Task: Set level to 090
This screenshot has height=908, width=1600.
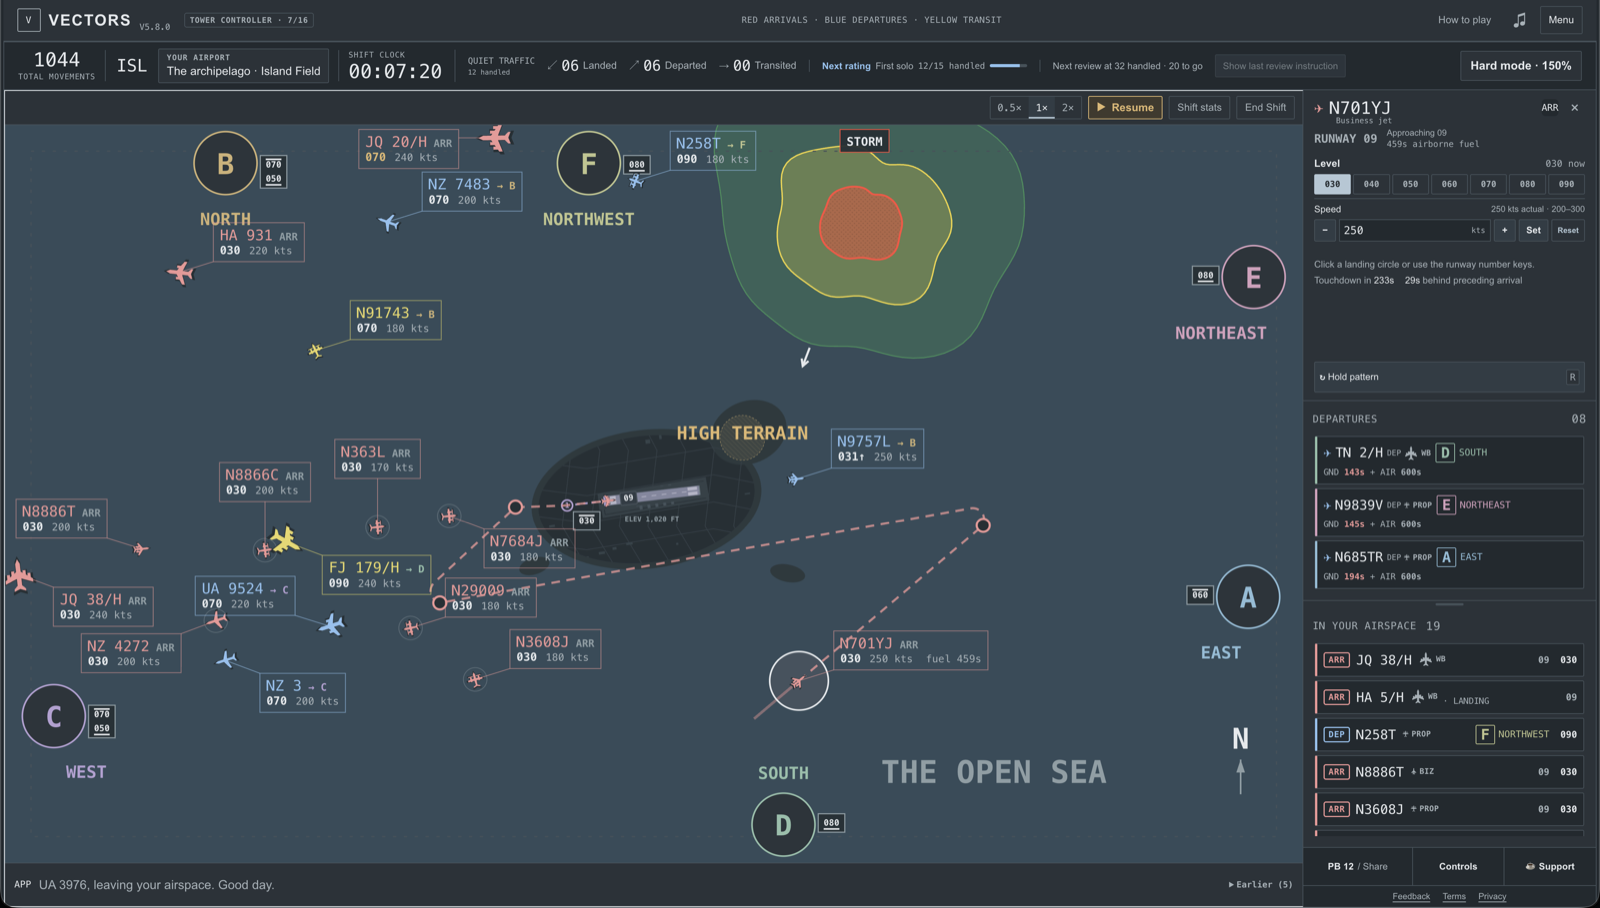Action: pos(1566,184)
